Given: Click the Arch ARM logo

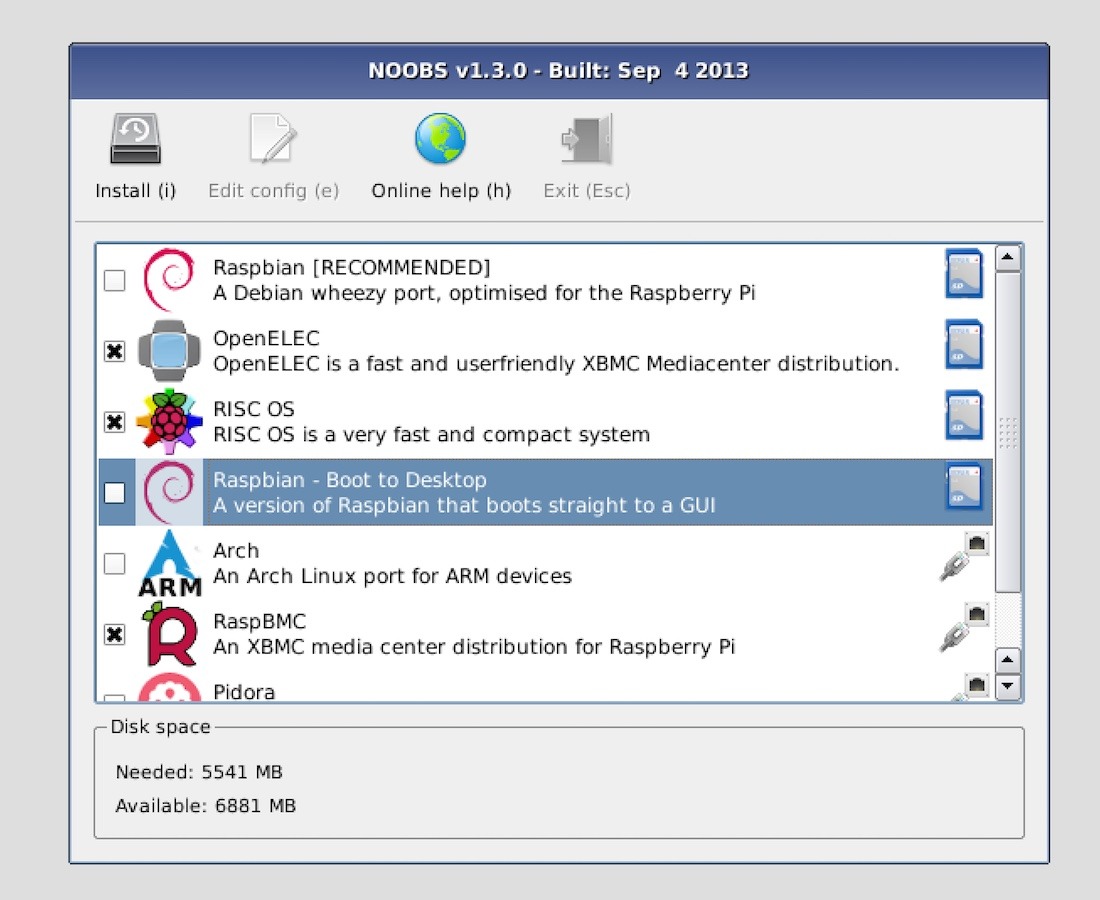Looking at the screenshot, I should [x=169, y=563].
